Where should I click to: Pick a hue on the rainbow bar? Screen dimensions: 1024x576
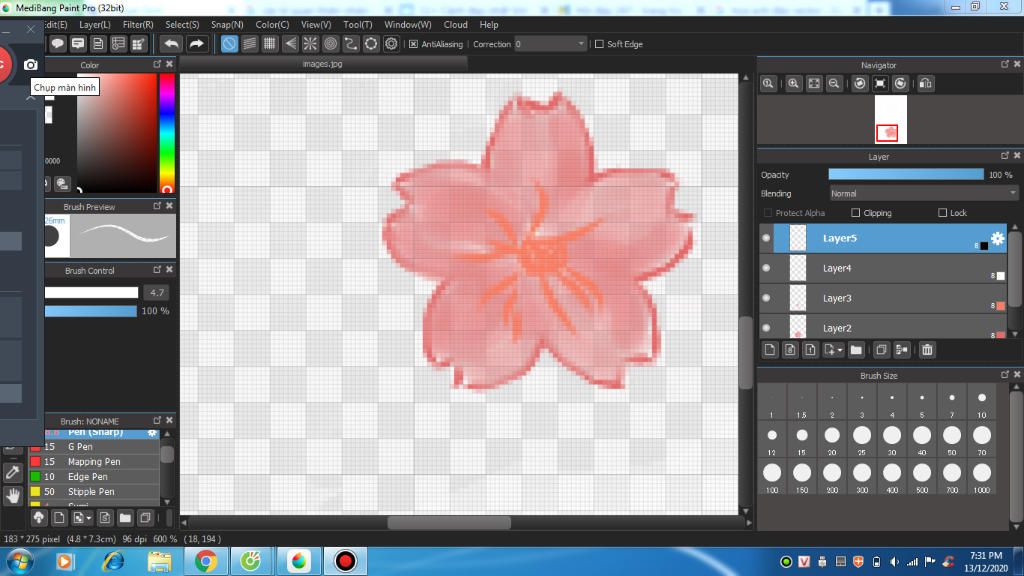pos(167,133)
